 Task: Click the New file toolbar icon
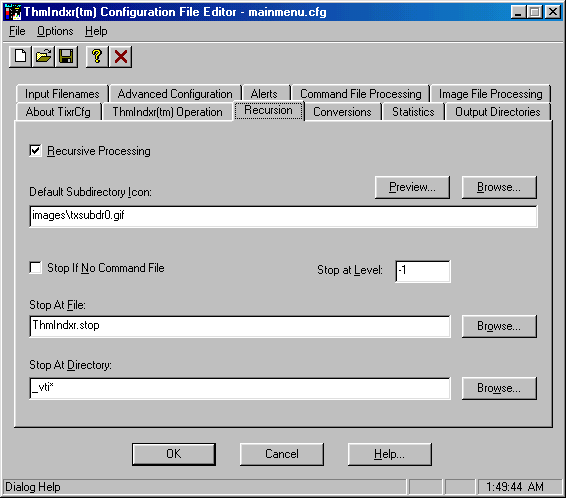[21, 57]
